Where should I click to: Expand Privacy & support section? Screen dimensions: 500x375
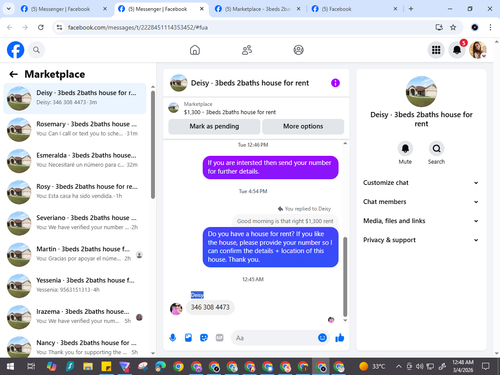(421, 240)
